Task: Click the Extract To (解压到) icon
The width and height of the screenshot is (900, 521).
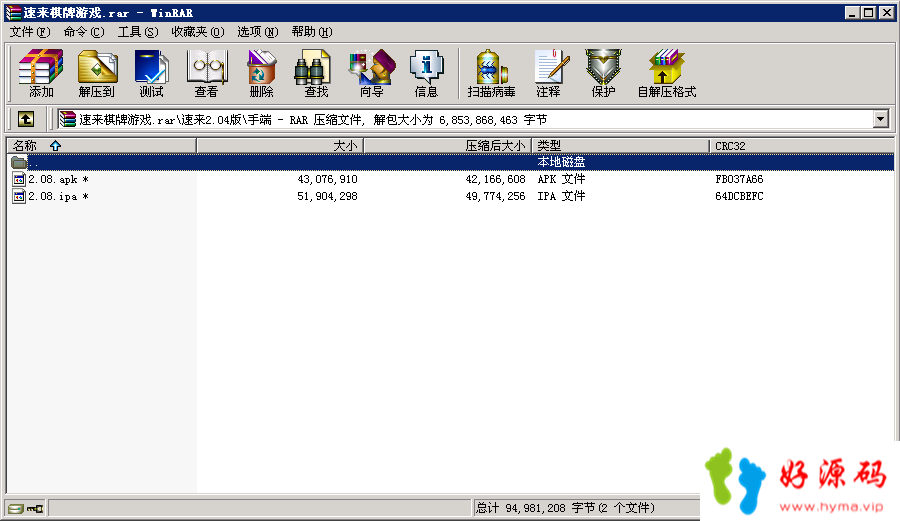Action: pyautogui.click(x=96, y=73)
